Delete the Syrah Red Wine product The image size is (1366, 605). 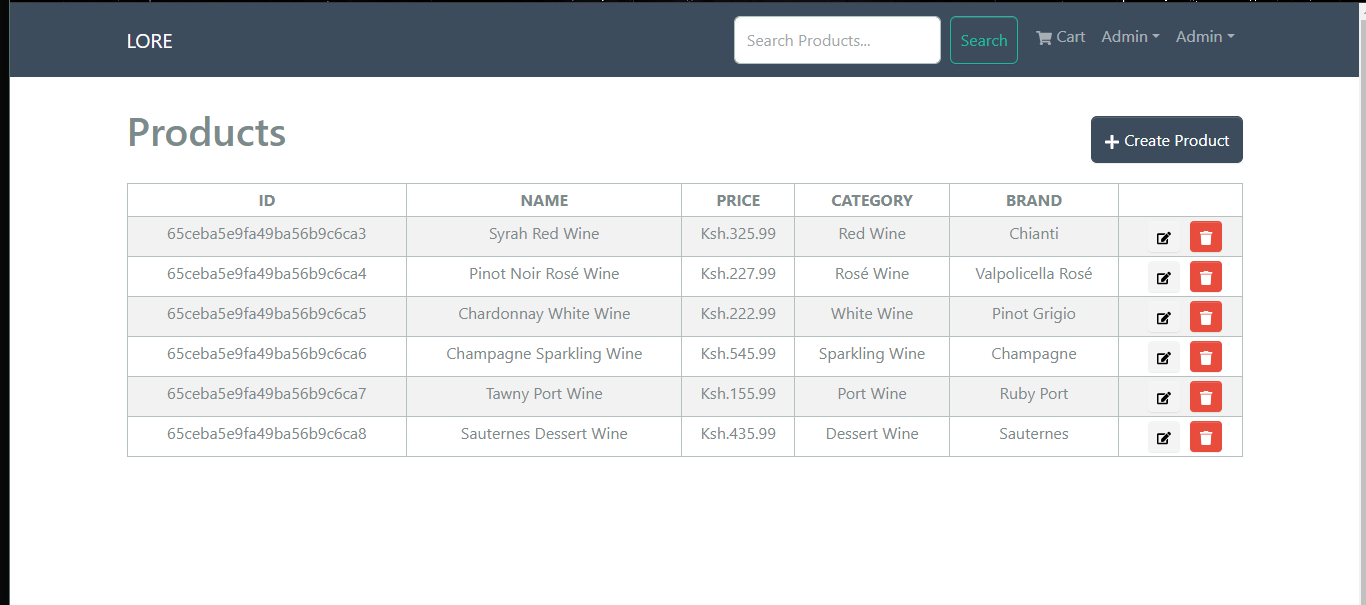pyautogui.click(x=1205, y=238)
